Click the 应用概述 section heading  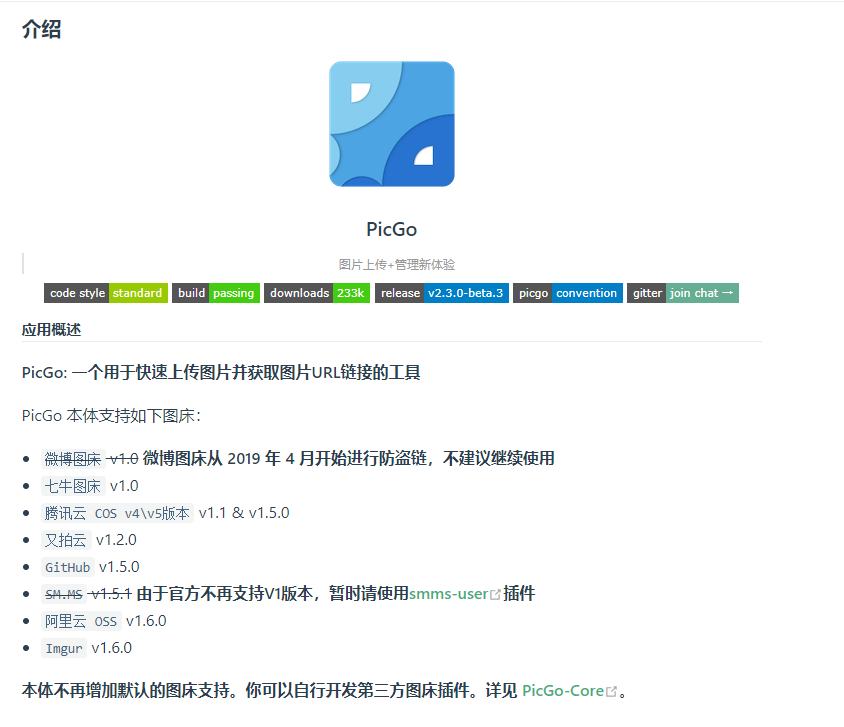pyautogui.click(x=51, y=329)
